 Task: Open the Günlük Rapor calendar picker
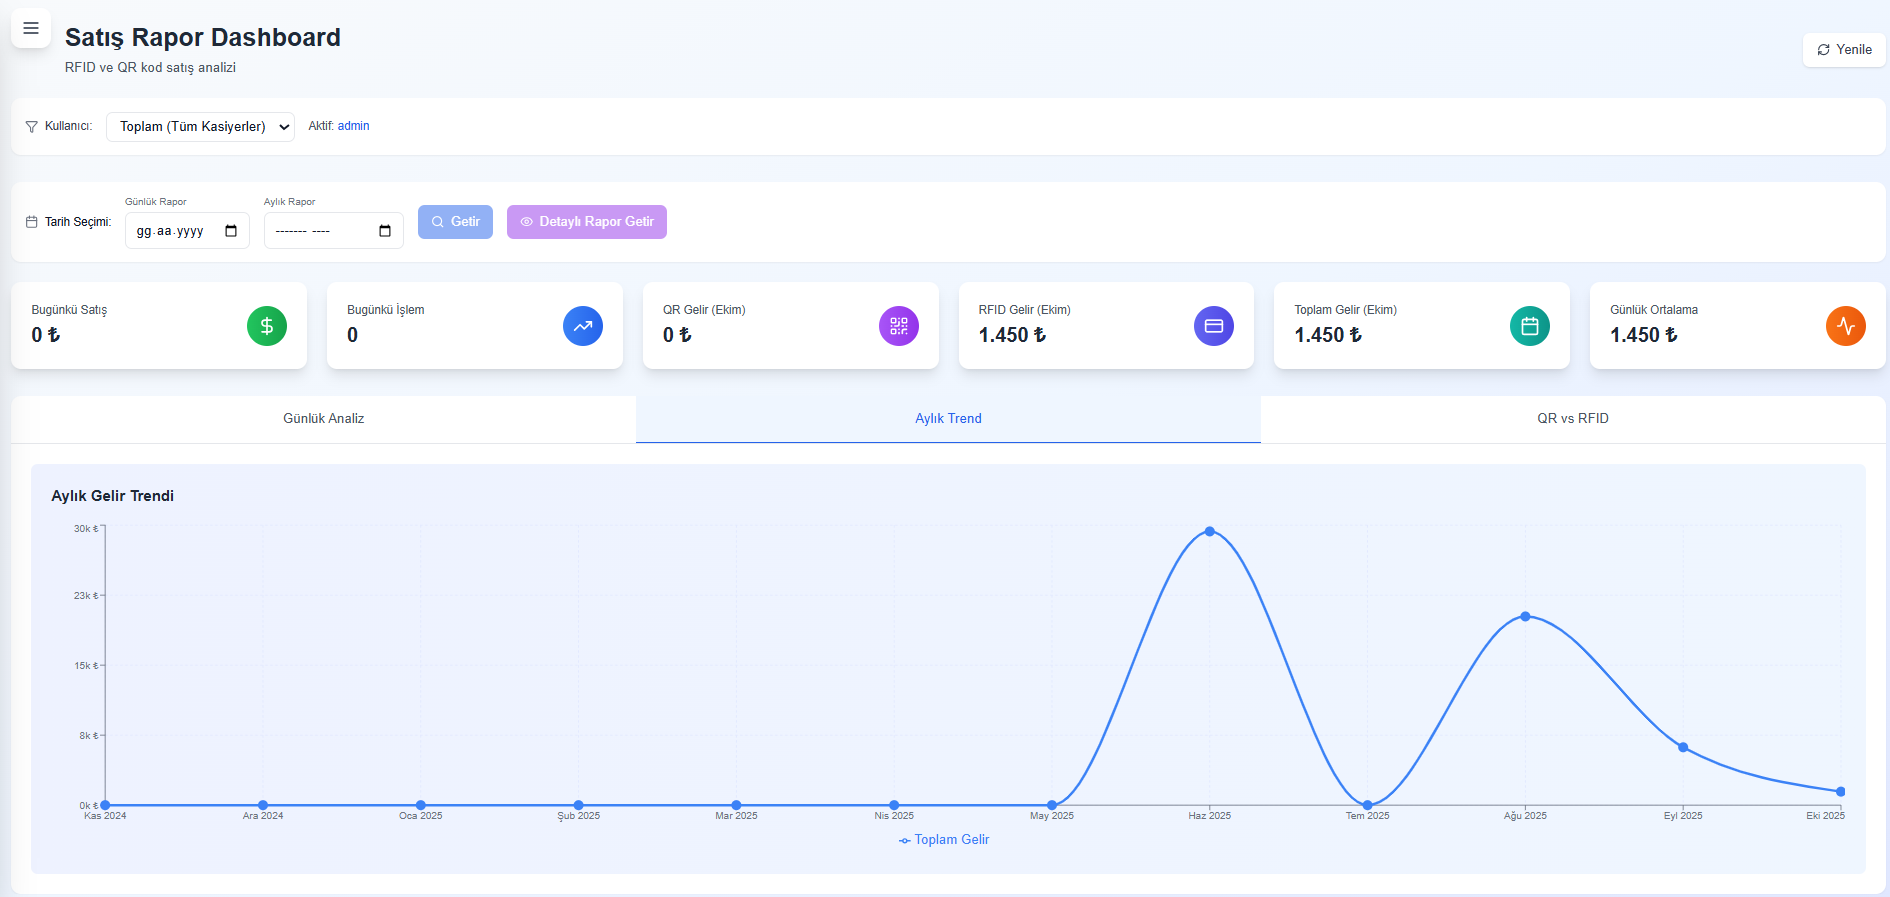(x=231, y=231)
